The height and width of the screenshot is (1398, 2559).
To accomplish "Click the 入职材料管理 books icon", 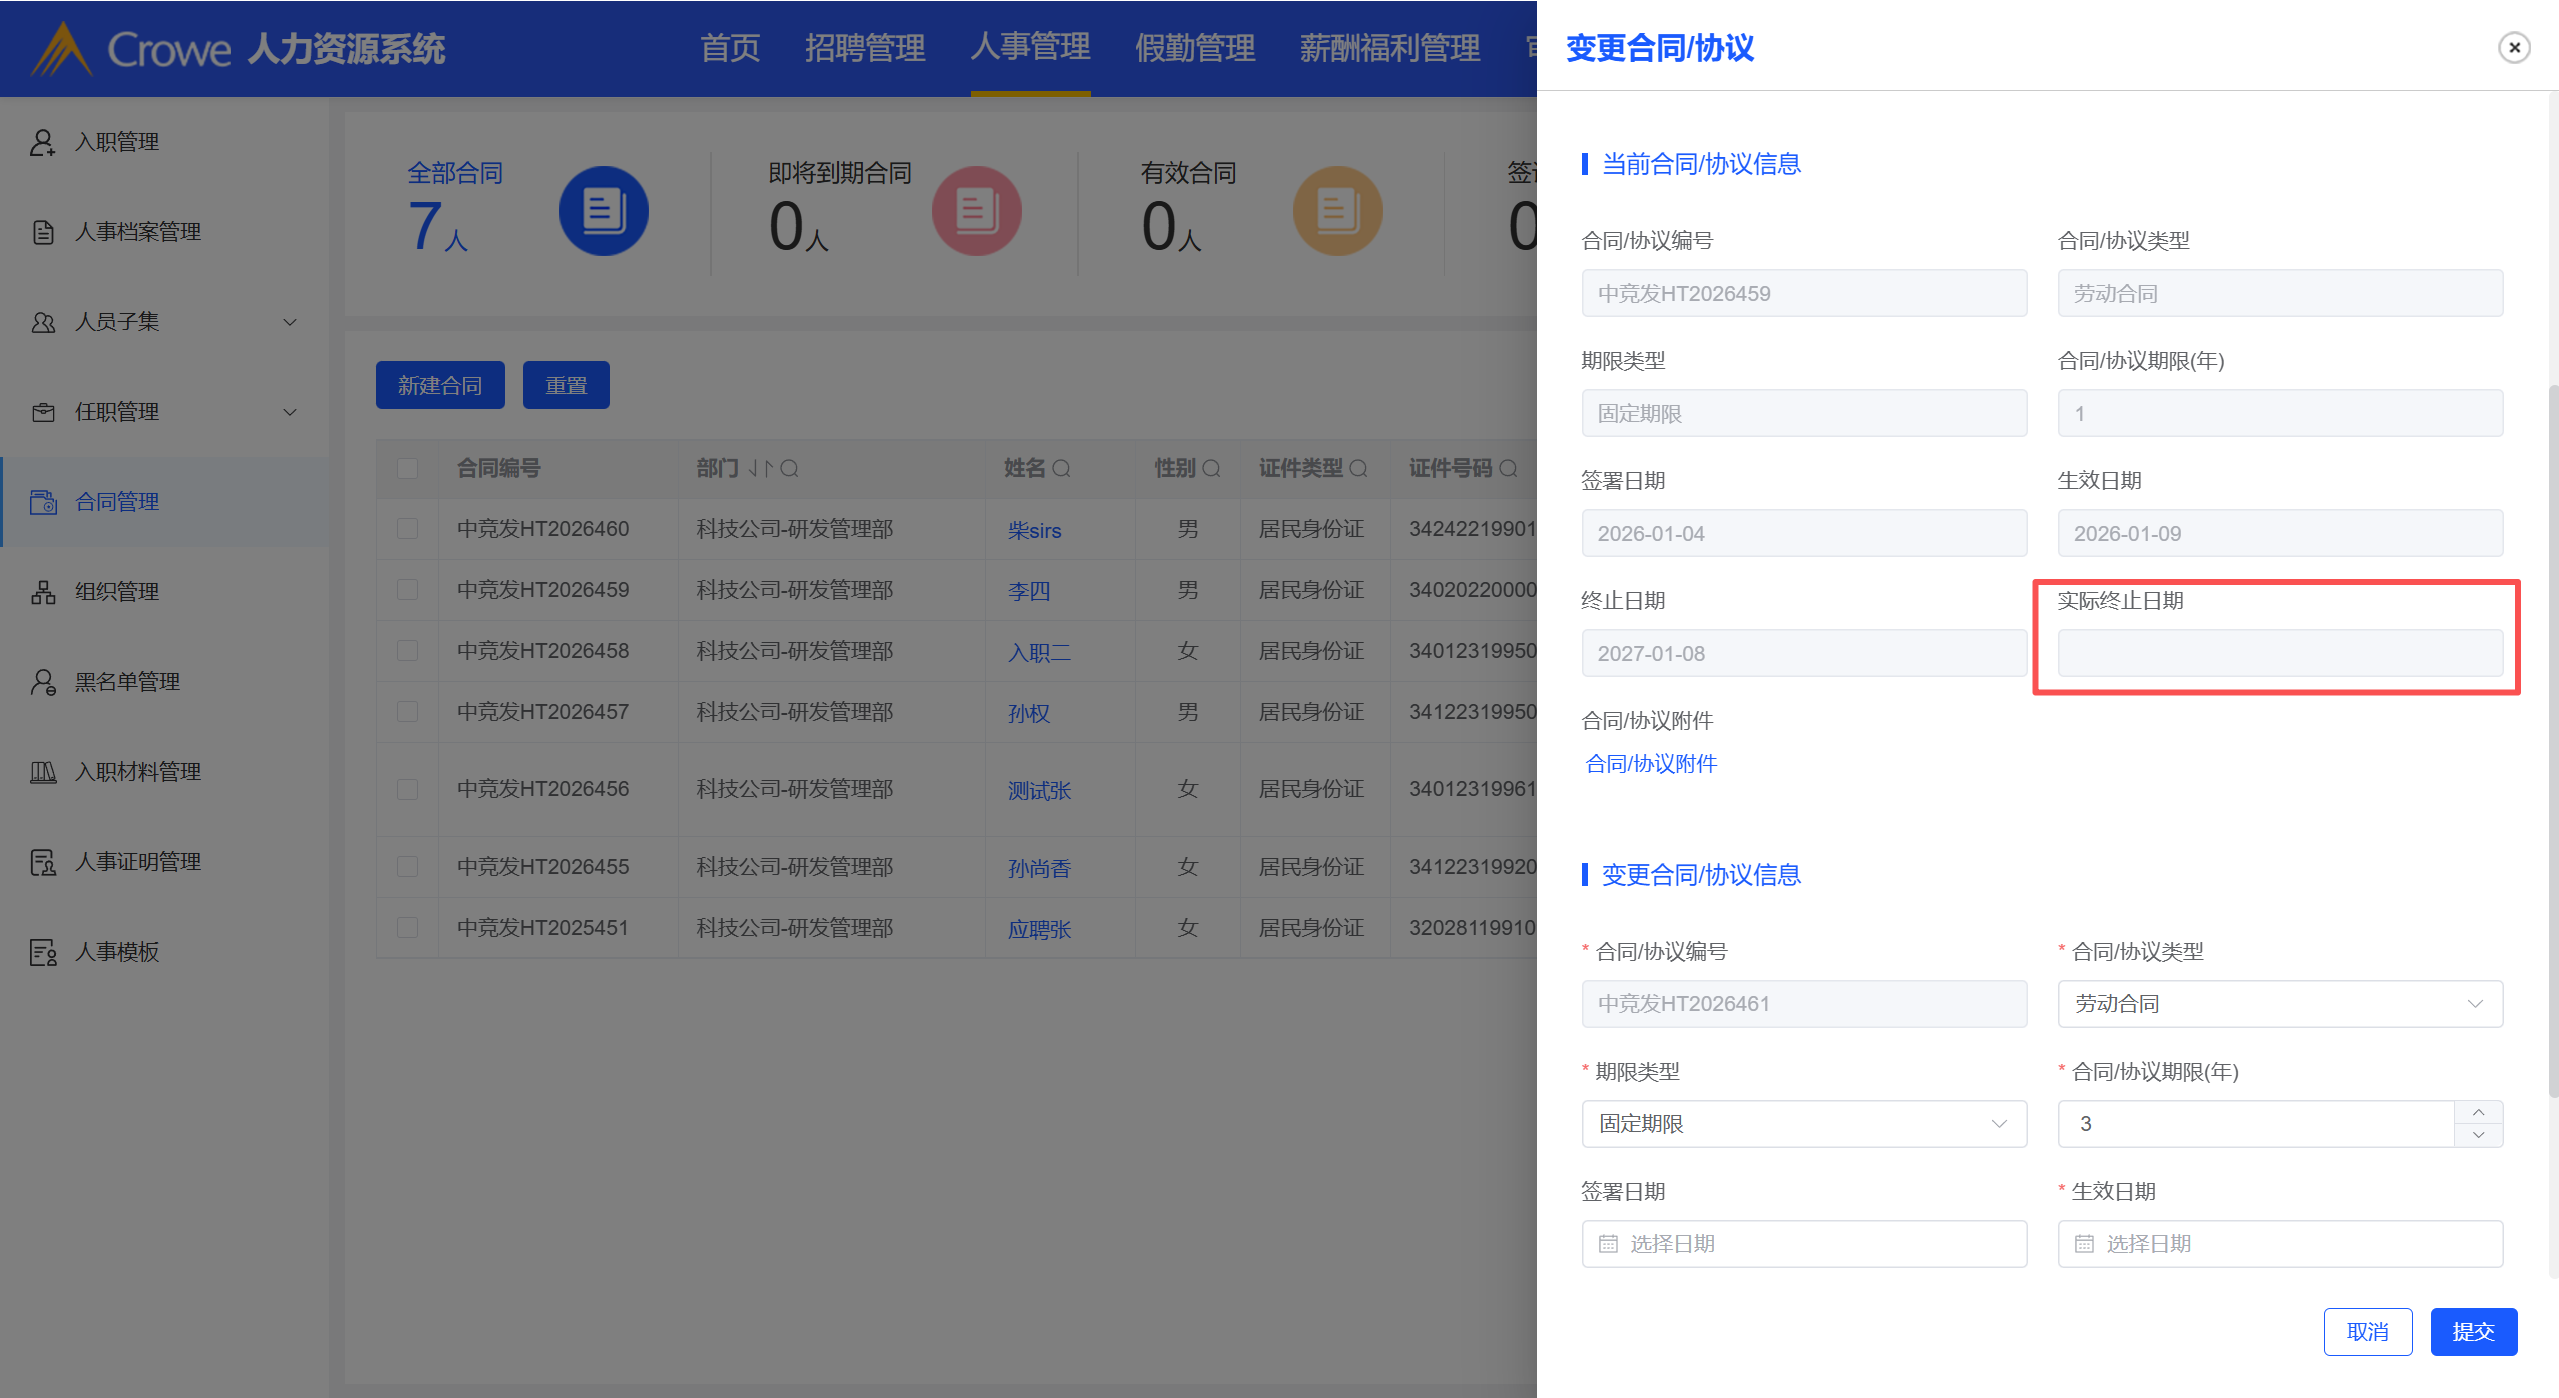I will click(x=42, y=772).
